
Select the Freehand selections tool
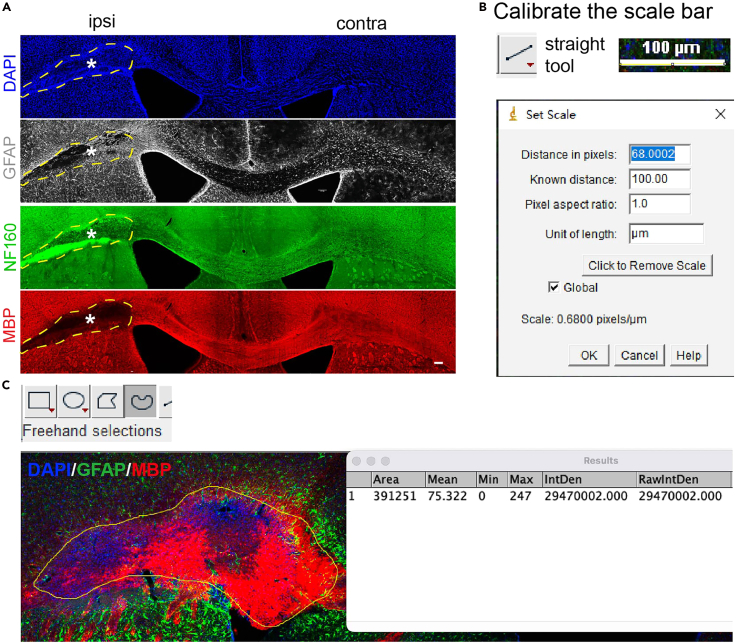tap(140, 401)
